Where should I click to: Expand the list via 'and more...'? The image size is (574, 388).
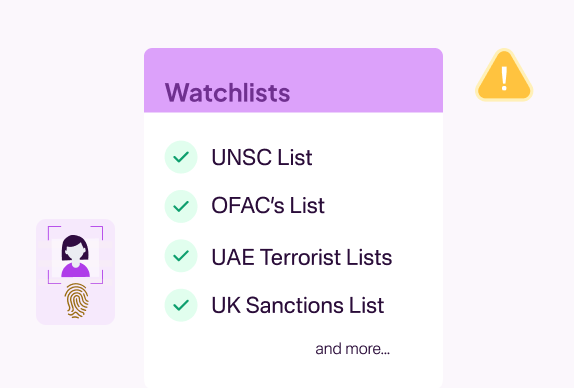click(x=353, y=349)
